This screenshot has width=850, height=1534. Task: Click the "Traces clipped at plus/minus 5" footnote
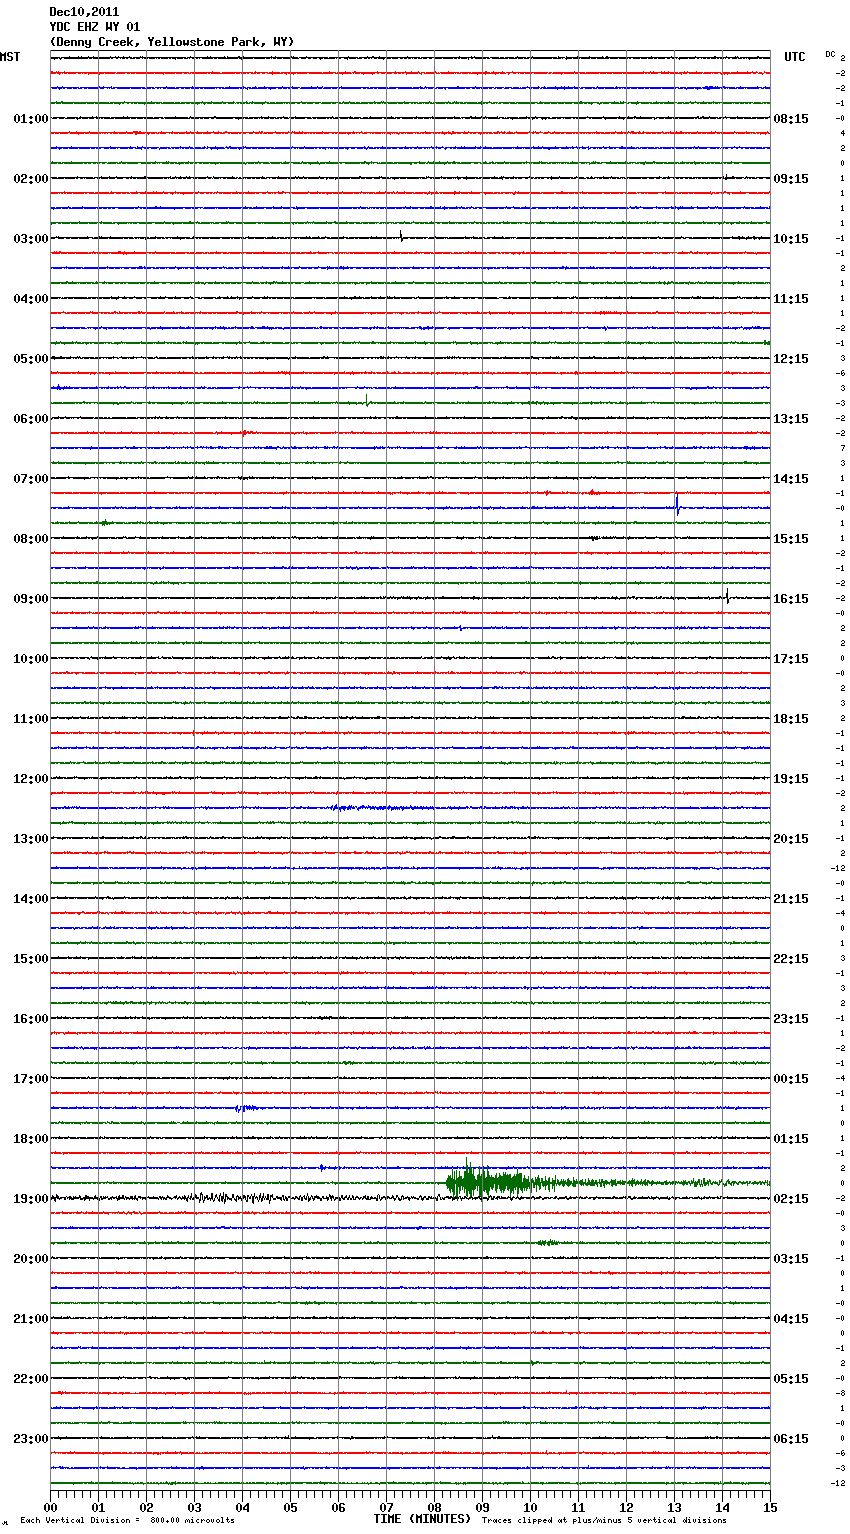click(x=605, y=1521)
